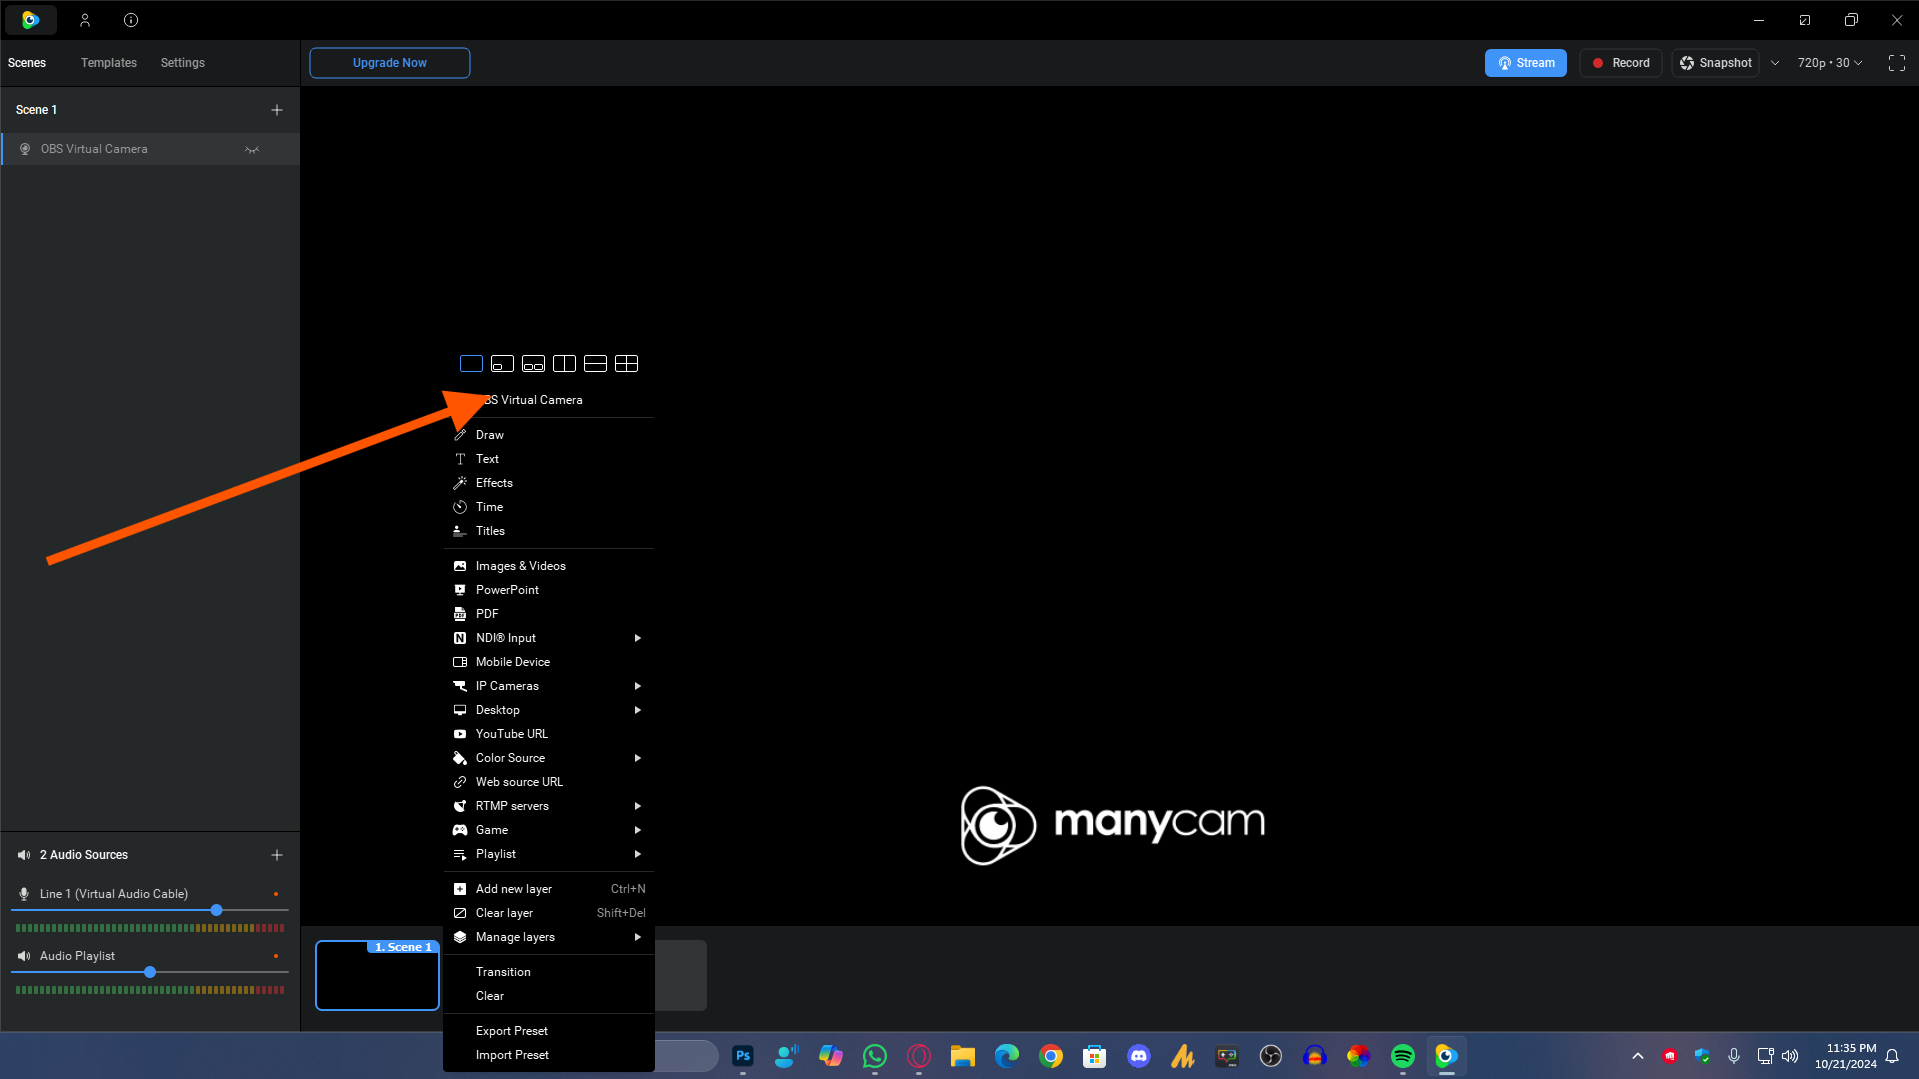Pick the layout with two small inset windows
The image size is (1919, 1079).
pyautogui.click(x=533, y=364)
